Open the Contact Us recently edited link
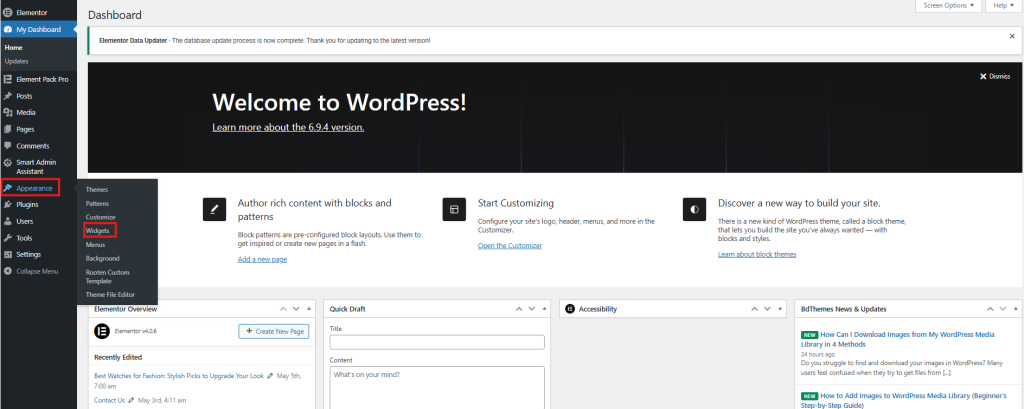The width and height of the screenshot is (1024, 409). [109, 400]
